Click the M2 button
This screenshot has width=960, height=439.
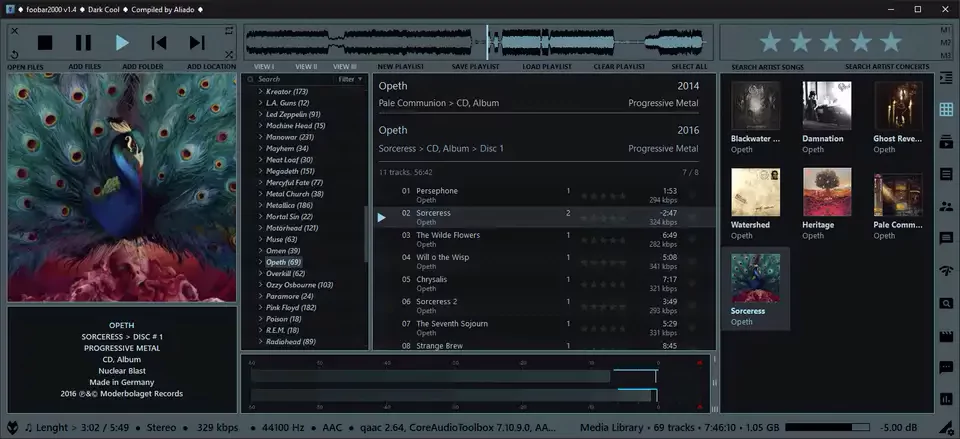pos(946,42)
